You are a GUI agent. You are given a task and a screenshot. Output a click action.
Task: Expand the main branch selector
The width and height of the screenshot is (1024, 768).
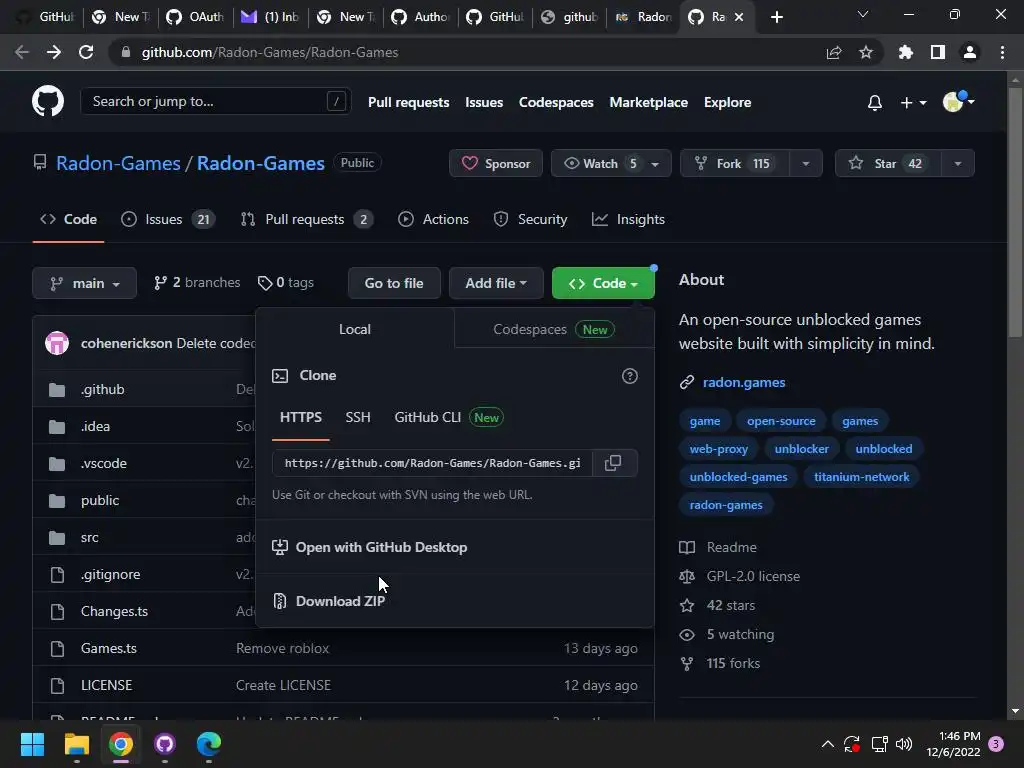click(x=84, y=283)
